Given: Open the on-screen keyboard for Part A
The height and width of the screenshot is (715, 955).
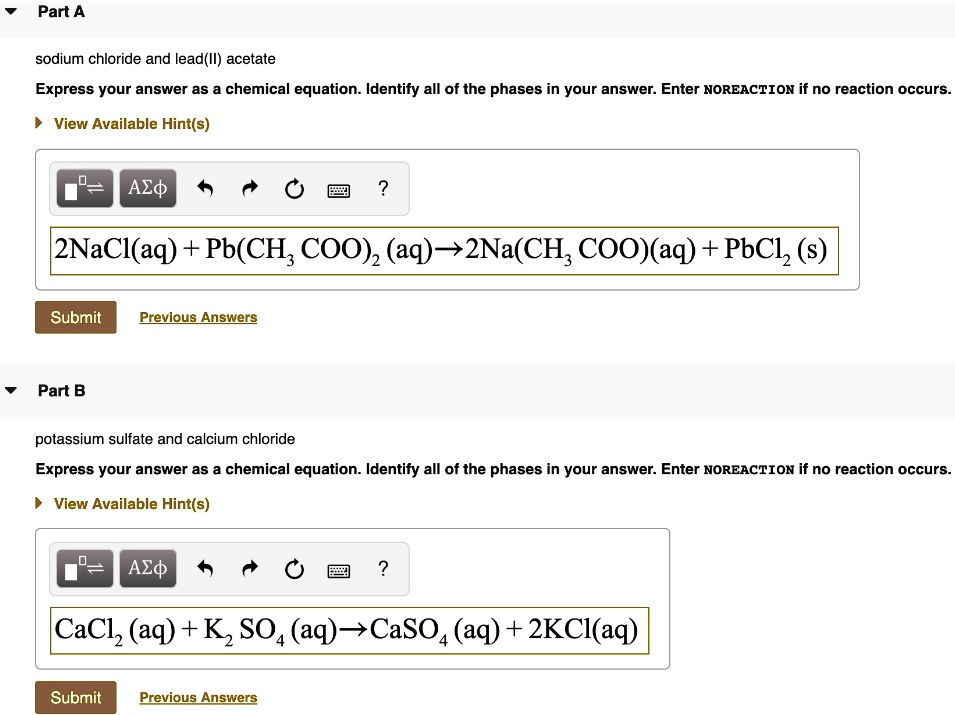Looking at the screenshot, I should (338, 189).
